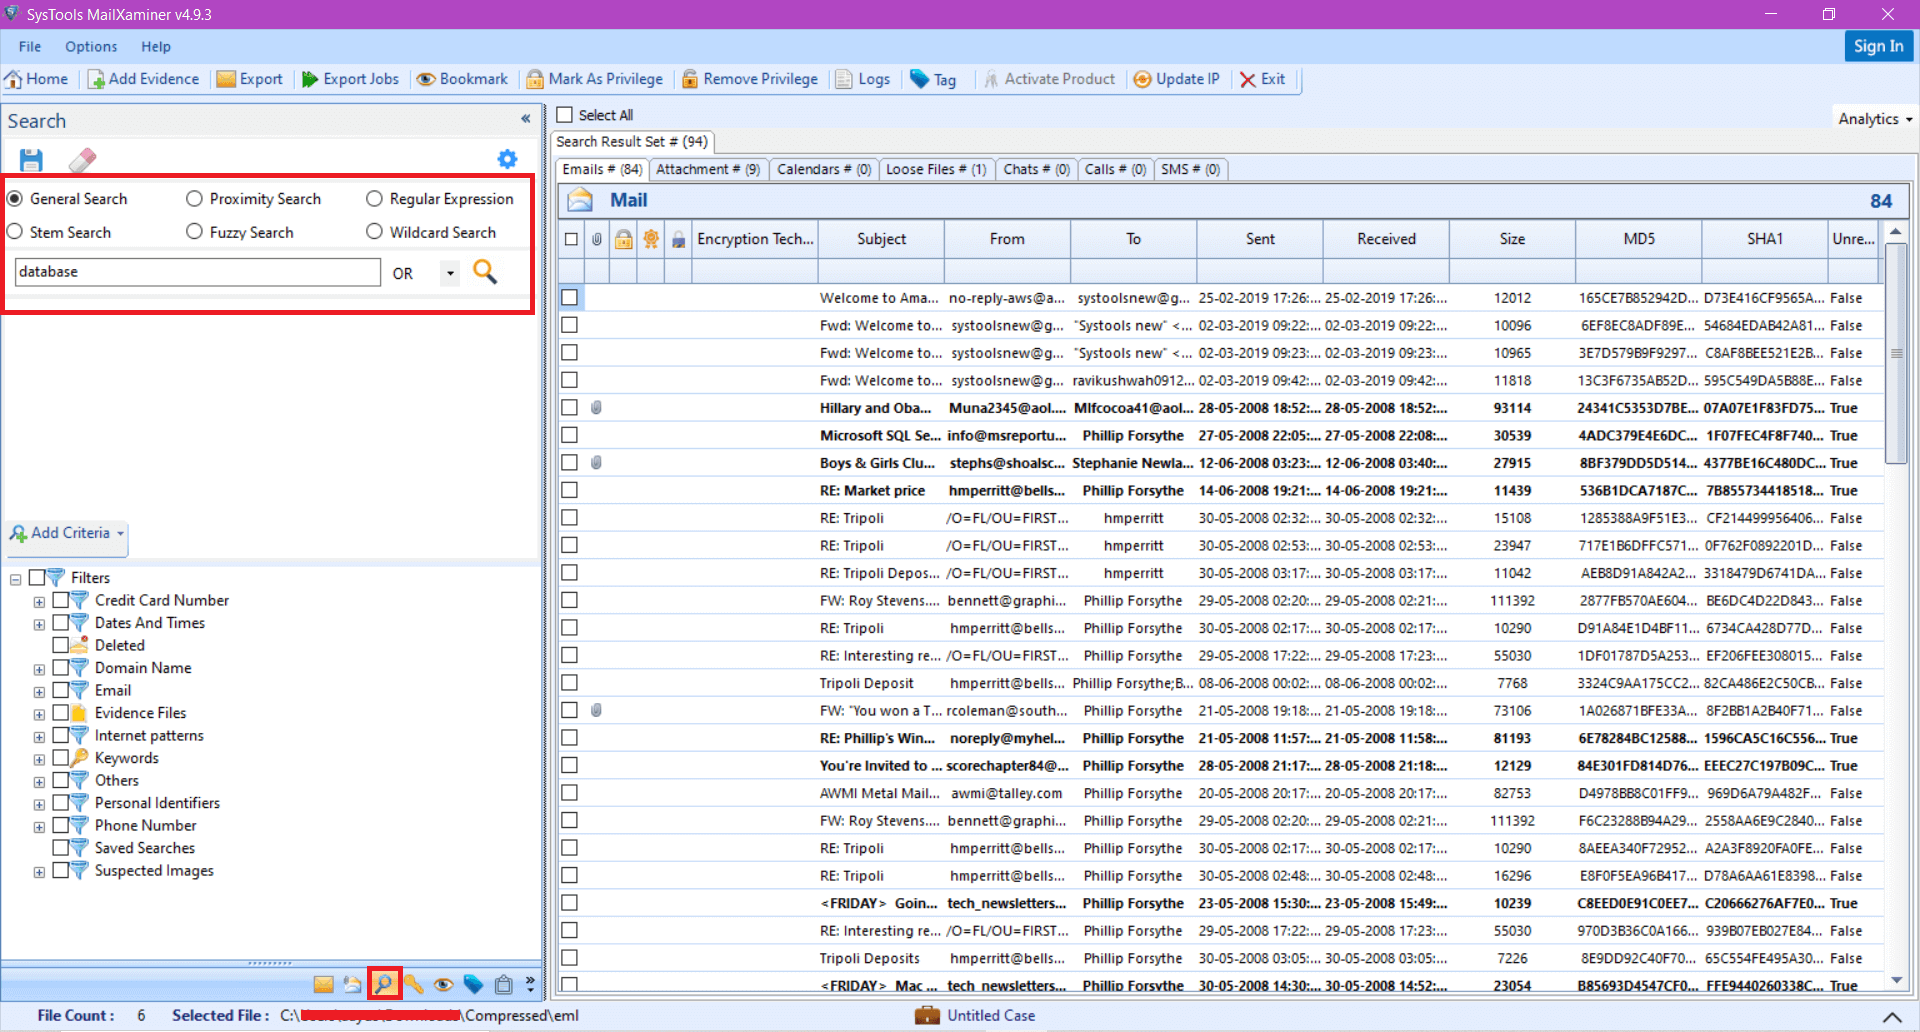
Task: Switch to the Attachment # (9) tab
Action: [x=708, y=169]
